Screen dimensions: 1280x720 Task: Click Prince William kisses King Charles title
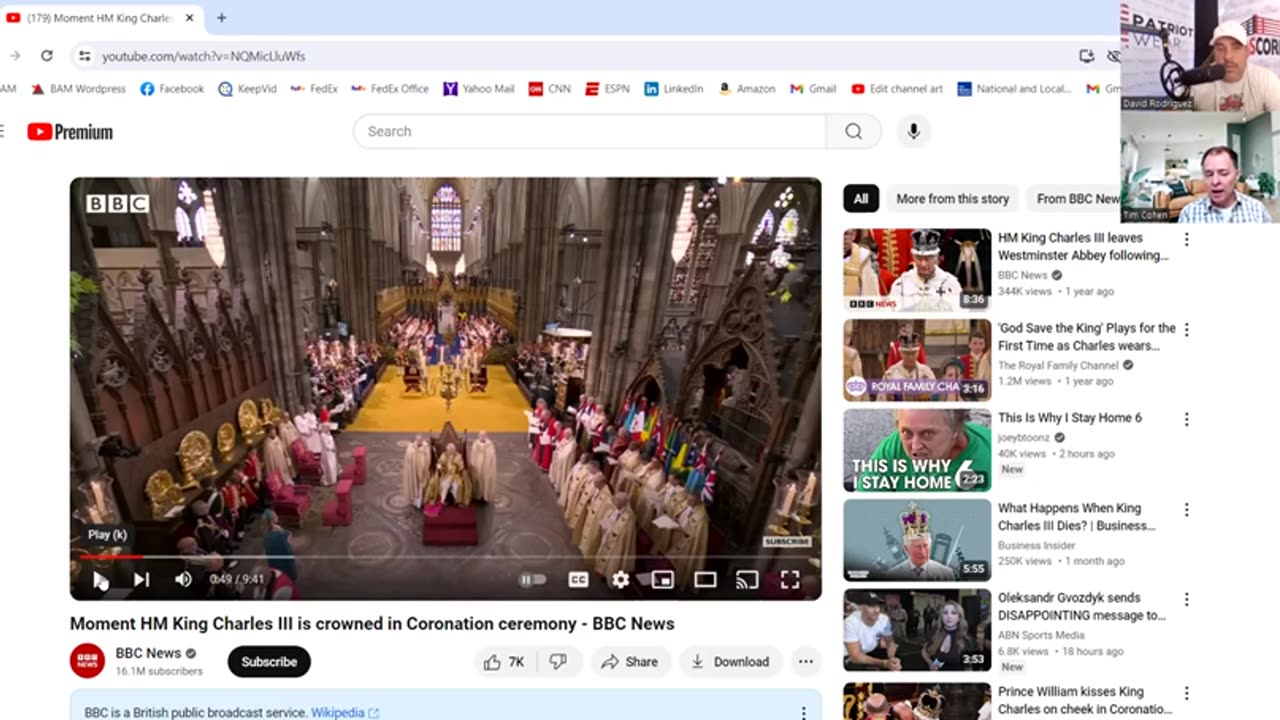click(1085, 700)
